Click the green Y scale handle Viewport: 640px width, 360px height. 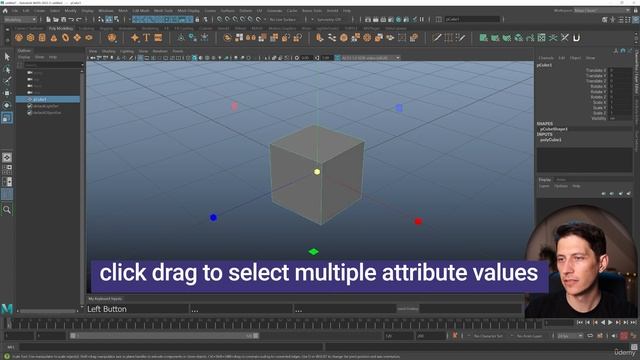click(313, 252)
